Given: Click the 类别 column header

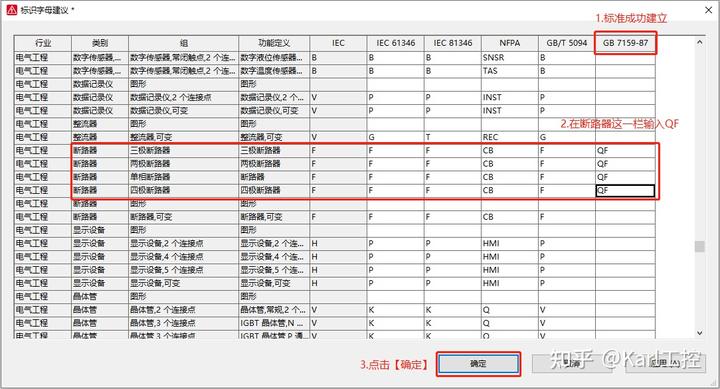Looking at the screenshot, I should coord(100,43).
